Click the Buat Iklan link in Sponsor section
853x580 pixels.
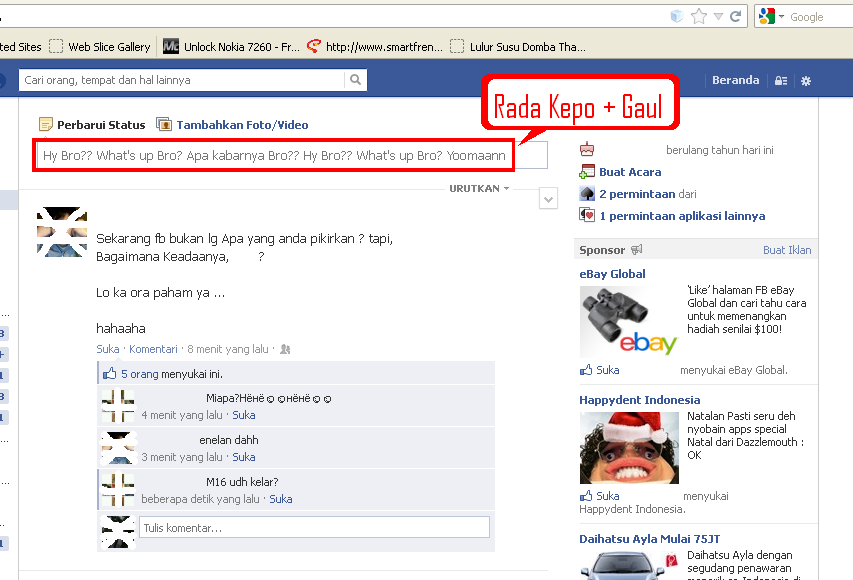787,249
